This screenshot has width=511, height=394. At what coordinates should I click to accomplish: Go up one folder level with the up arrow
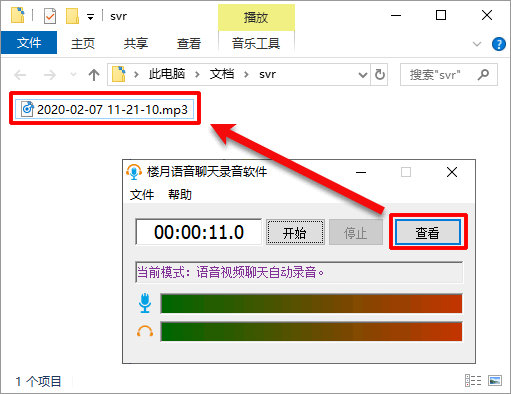pos(94,75)
